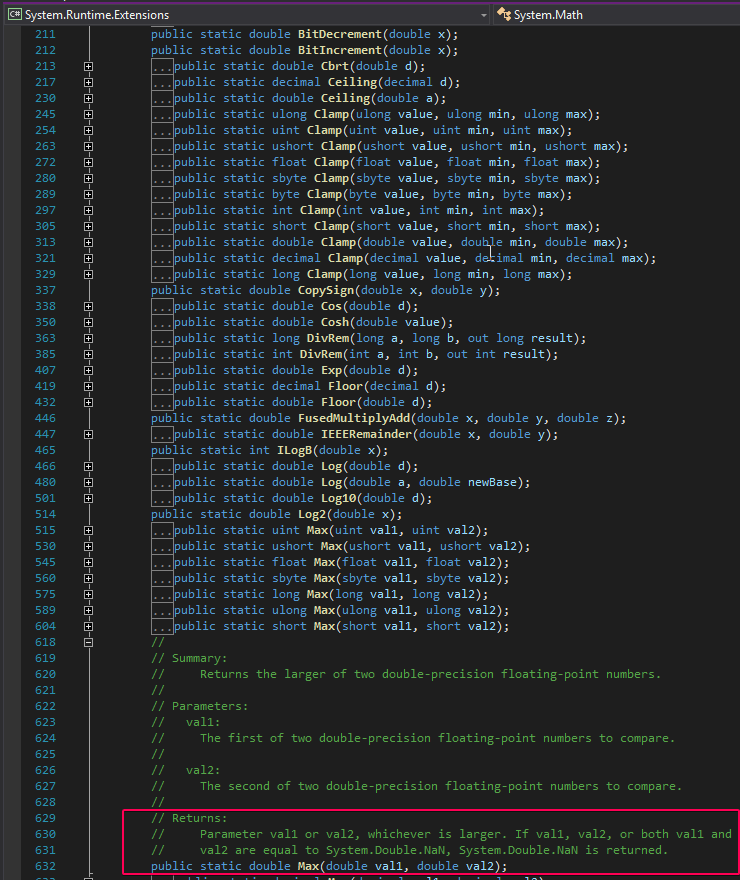The image size is (740, 880).
Task: Expand the double Floor region on line 432
Action: point(88,402)
